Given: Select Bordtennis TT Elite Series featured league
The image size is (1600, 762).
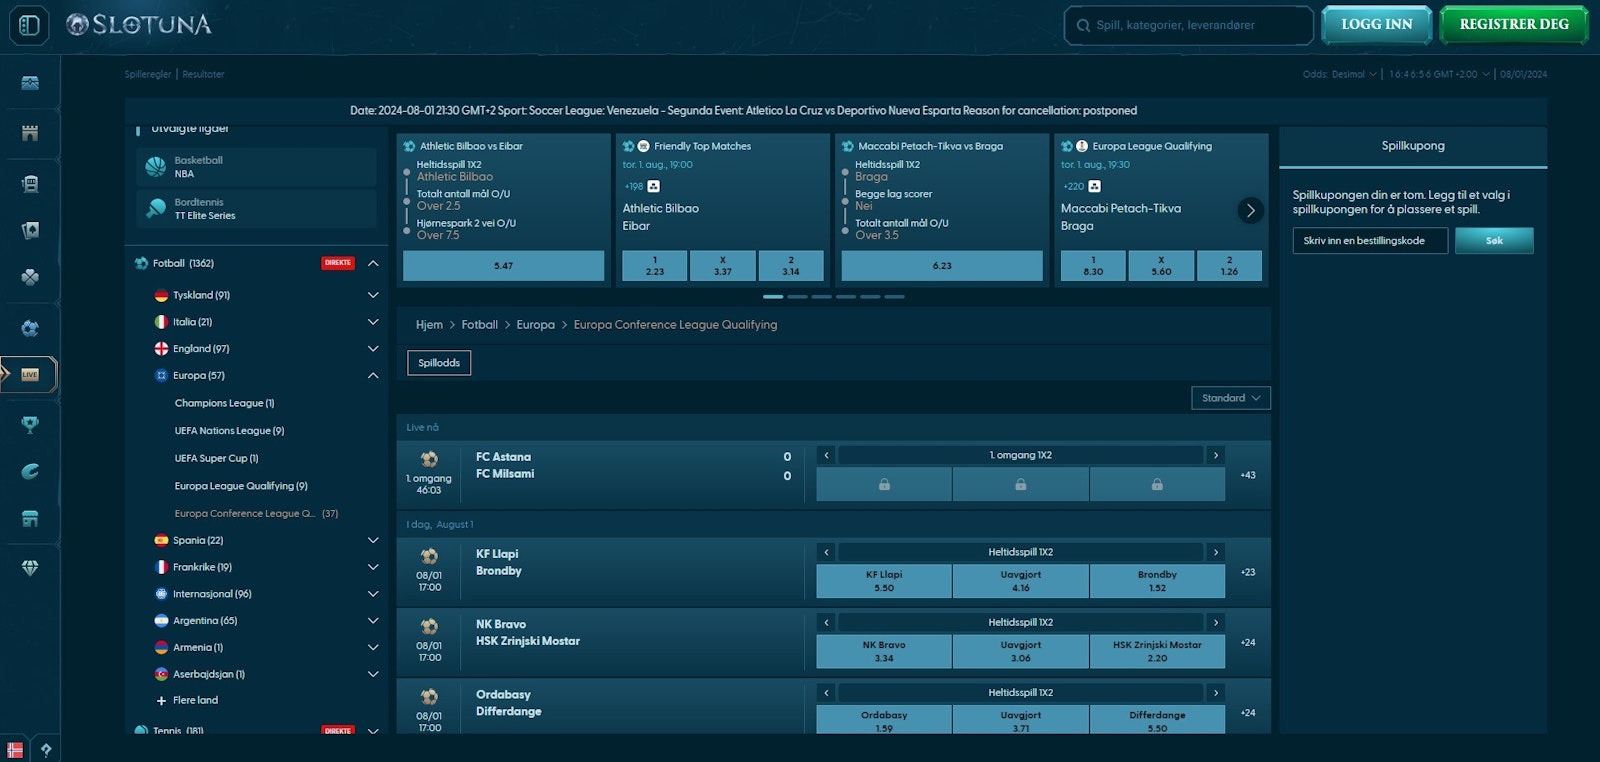Looking at the screenshot, I should coord(257,208).
